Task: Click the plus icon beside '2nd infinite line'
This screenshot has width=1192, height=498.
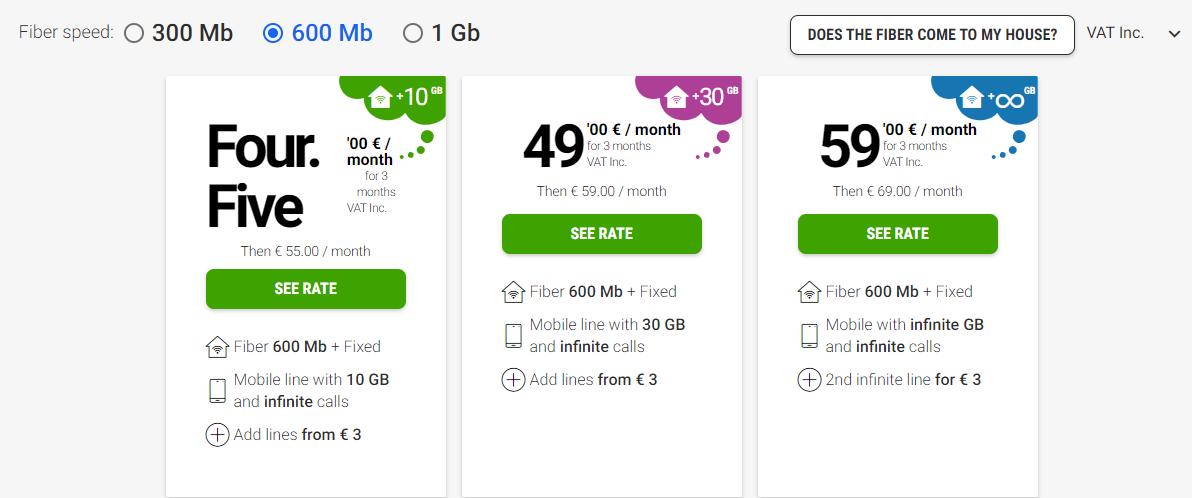Action: [809, 379]
